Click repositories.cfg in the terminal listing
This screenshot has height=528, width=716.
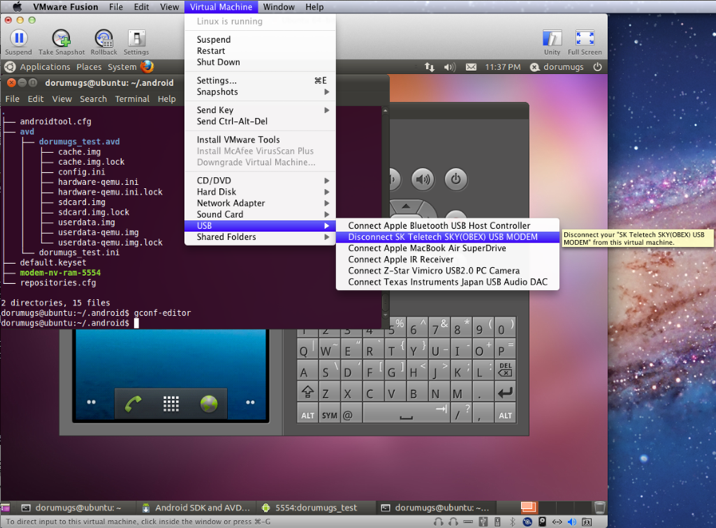pyautogui.click(x=58, y=283)
